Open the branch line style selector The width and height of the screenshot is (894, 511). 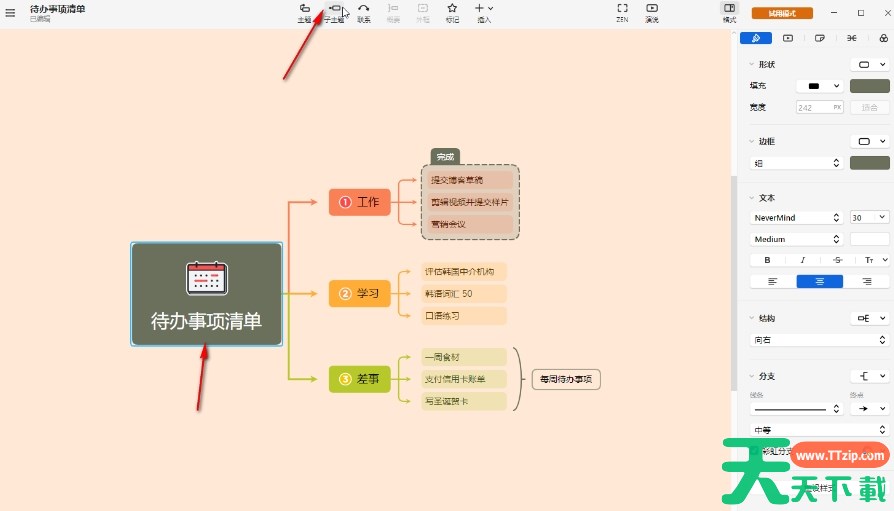coord(796,408)
